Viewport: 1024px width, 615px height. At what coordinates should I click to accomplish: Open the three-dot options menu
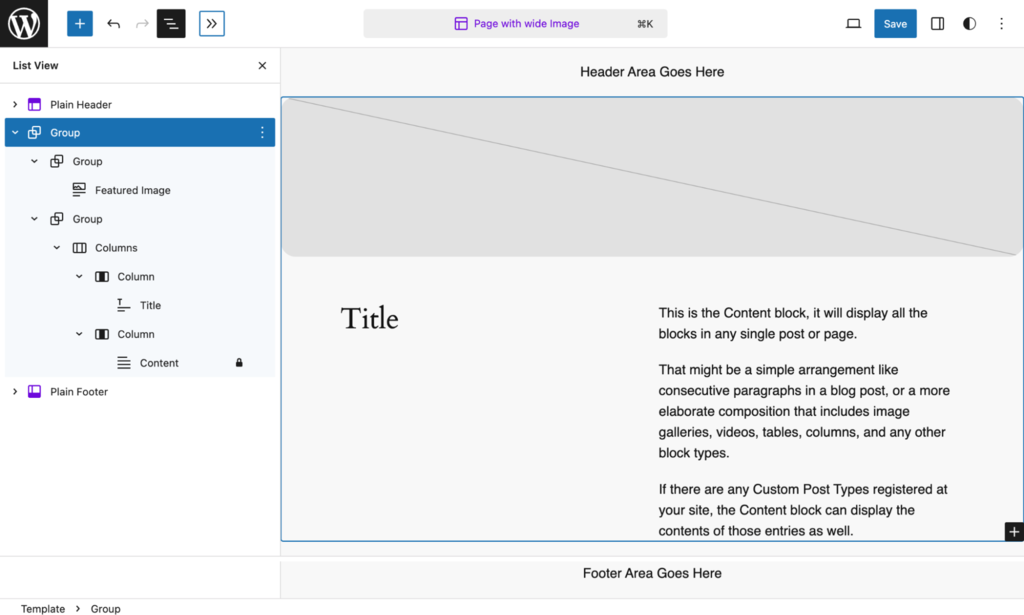[1001, 23]
